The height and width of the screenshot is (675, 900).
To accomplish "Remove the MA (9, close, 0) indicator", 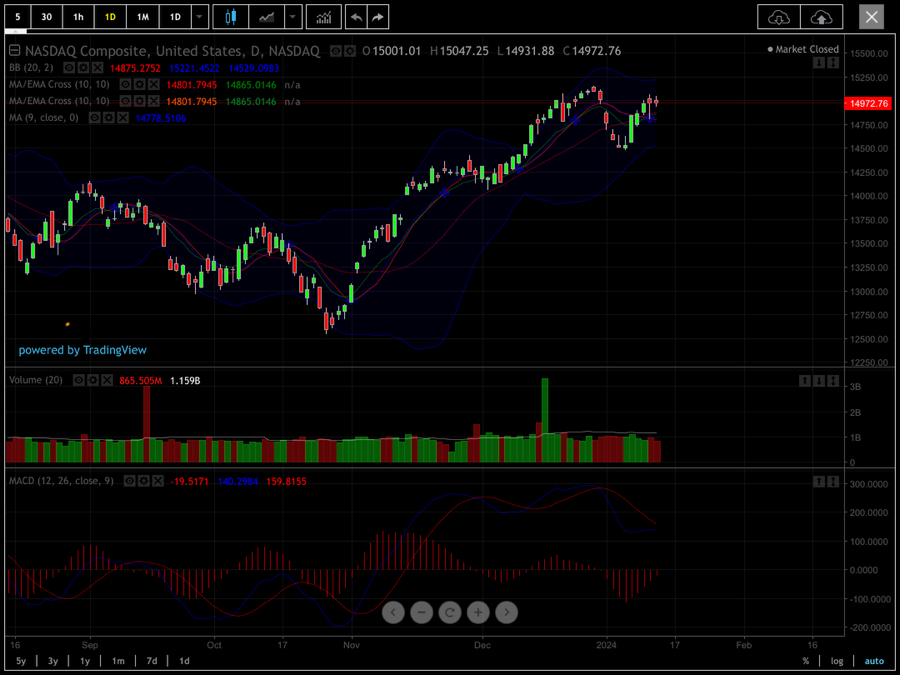I will point(123,118).
